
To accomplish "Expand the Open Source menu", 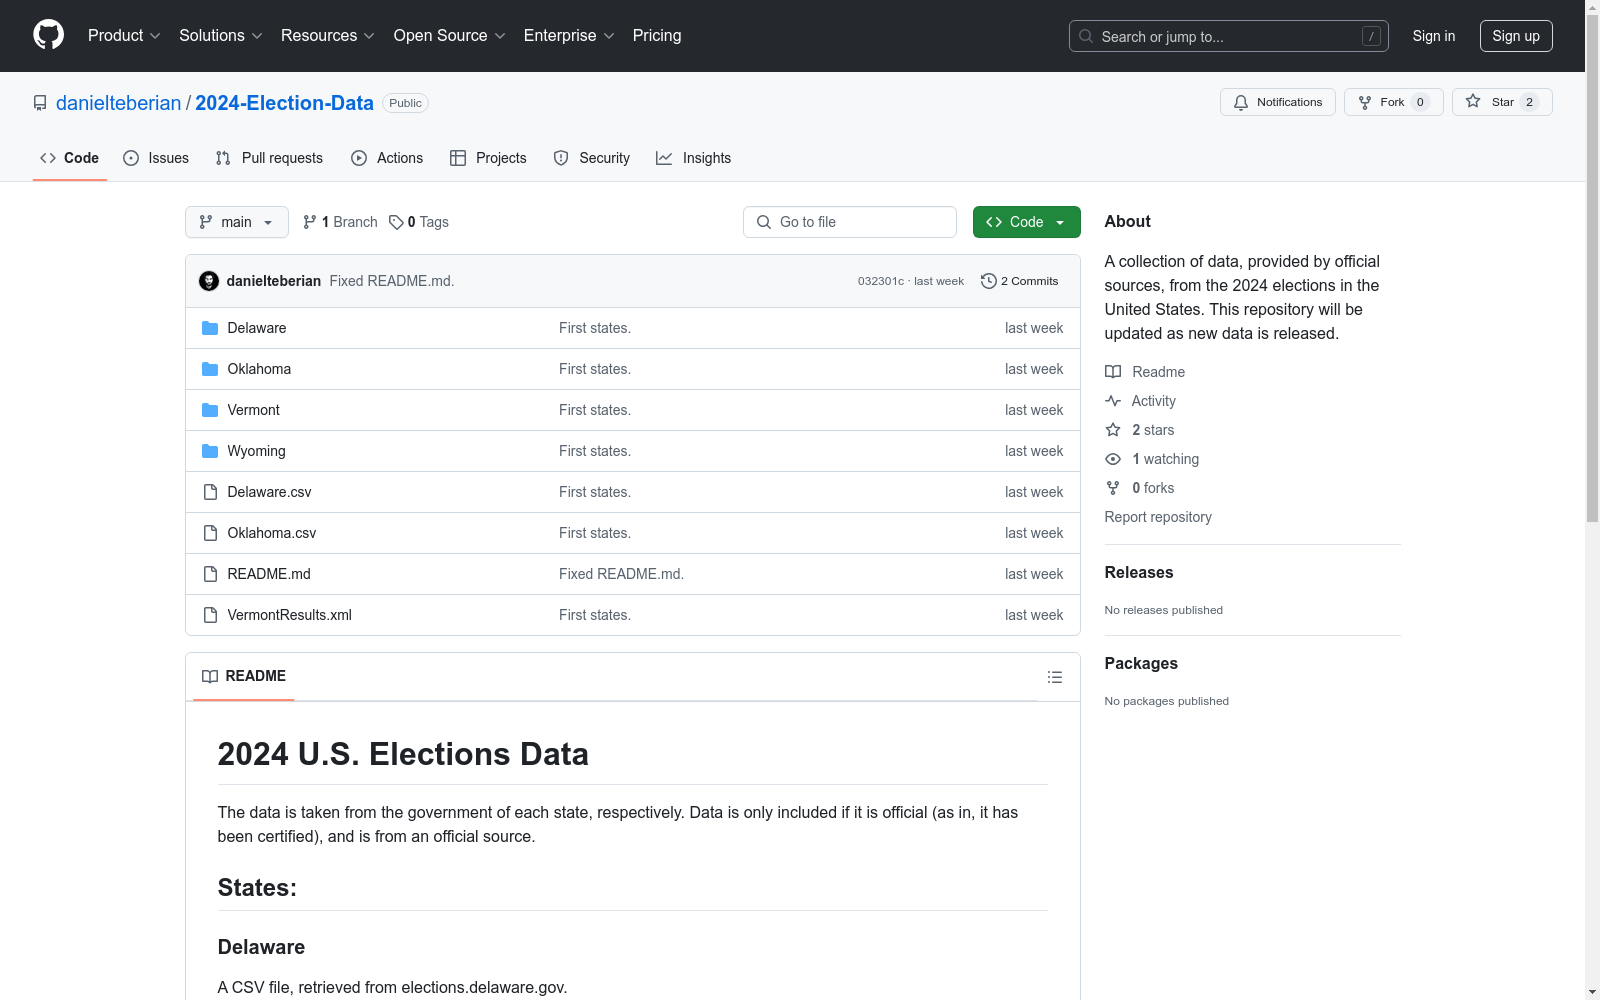I will click(450, 35).
